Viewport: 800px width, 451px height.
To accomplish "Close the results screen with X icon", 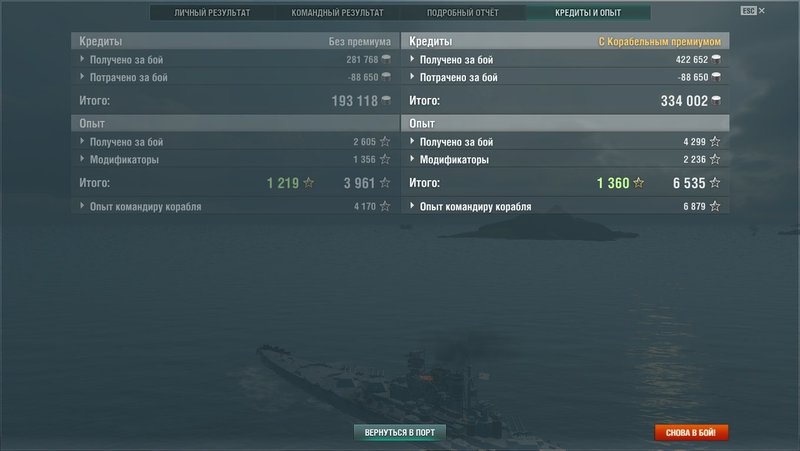I will [x=762, y=11].
